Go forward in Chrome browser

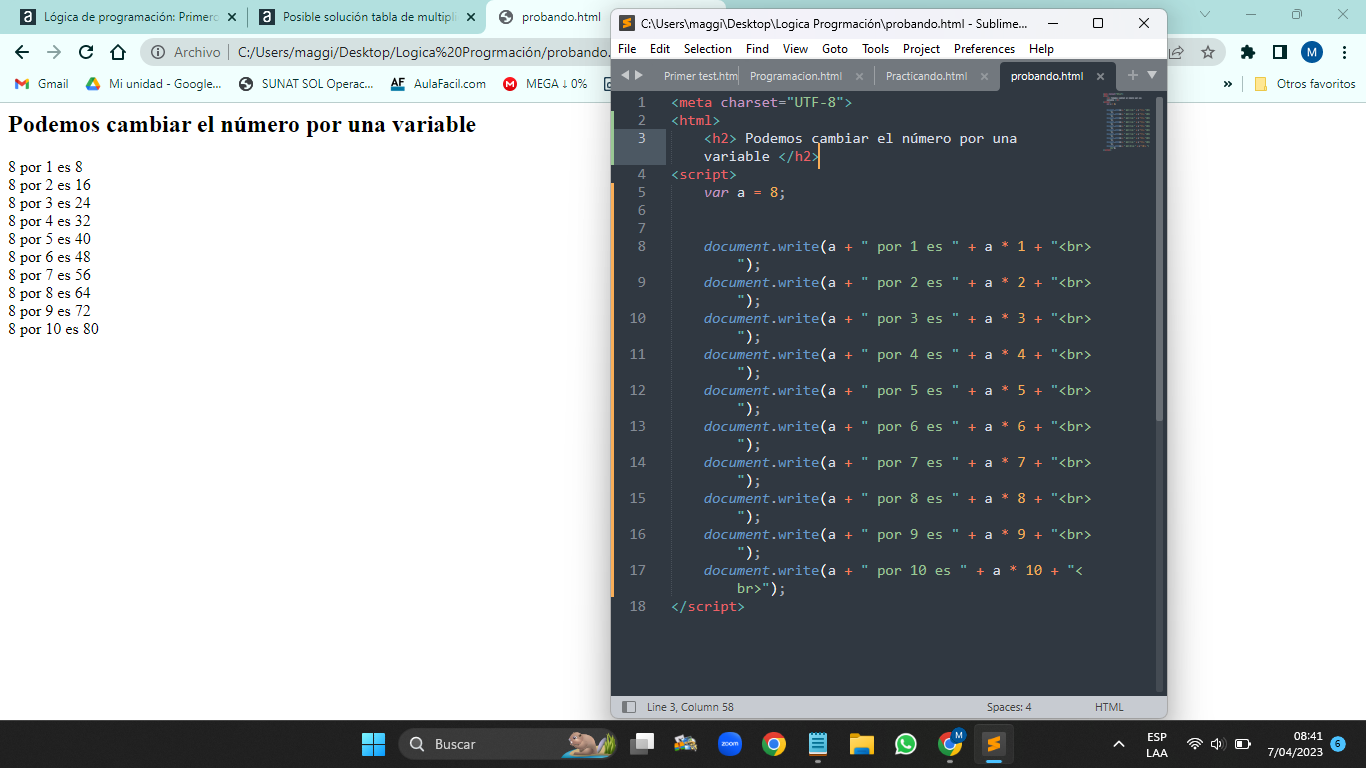tap(54, 52)
